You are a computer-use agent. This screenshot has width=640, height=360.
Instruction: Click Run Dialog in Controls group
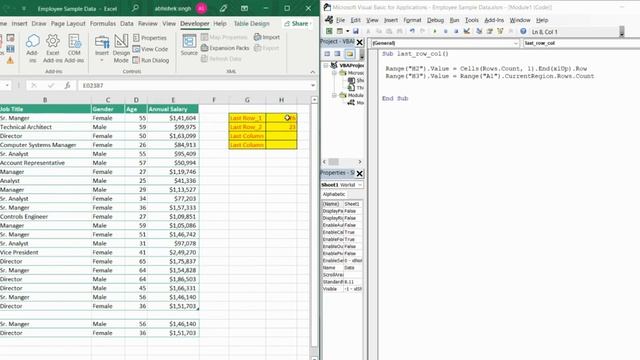point(151,60)
